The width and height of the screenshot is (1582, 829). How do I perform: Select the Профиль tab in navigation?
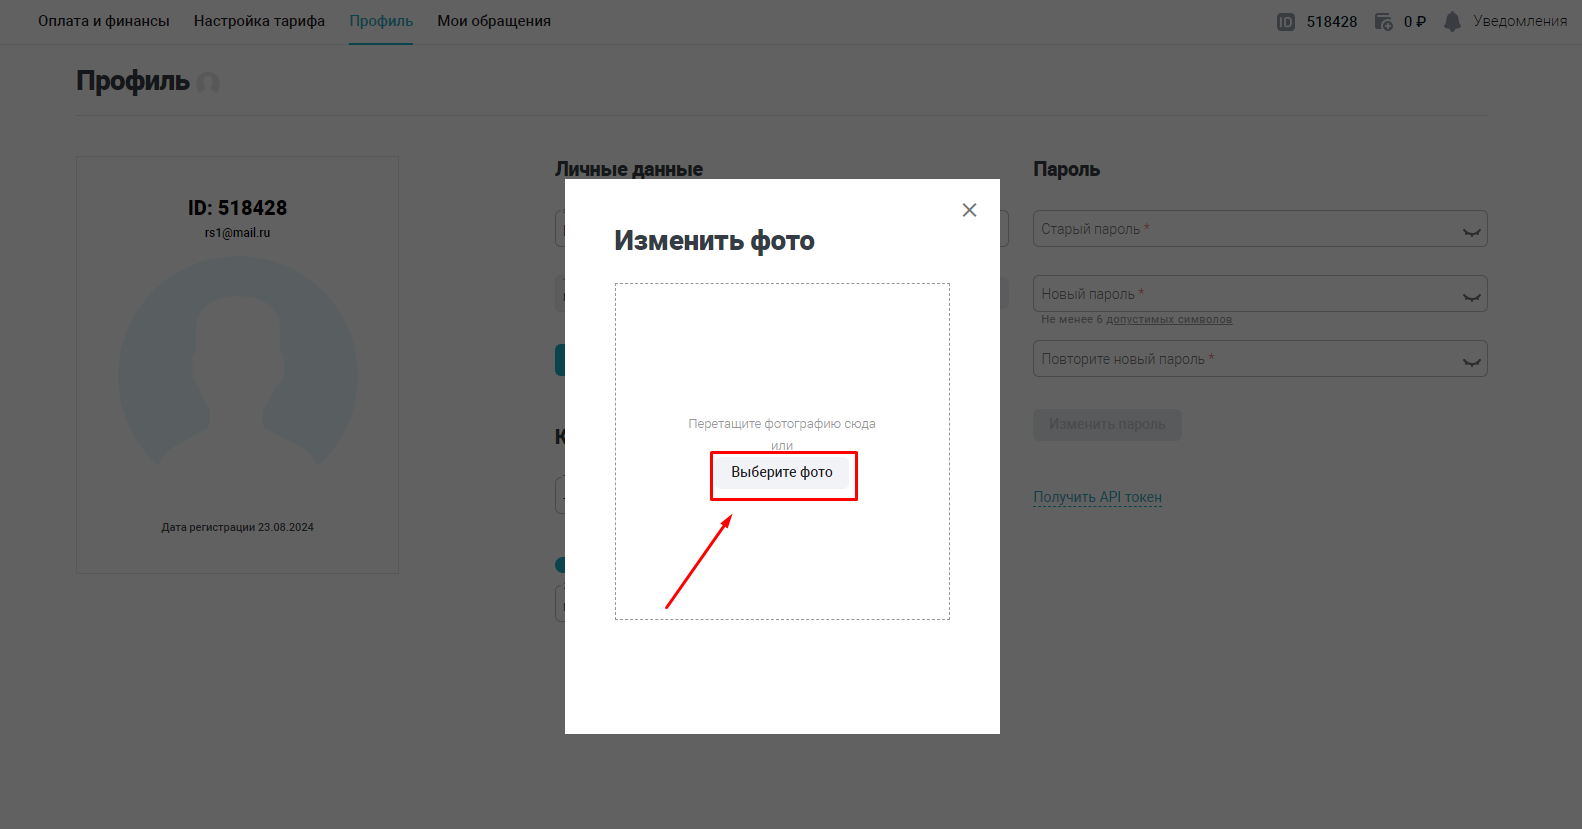[381, 21]
